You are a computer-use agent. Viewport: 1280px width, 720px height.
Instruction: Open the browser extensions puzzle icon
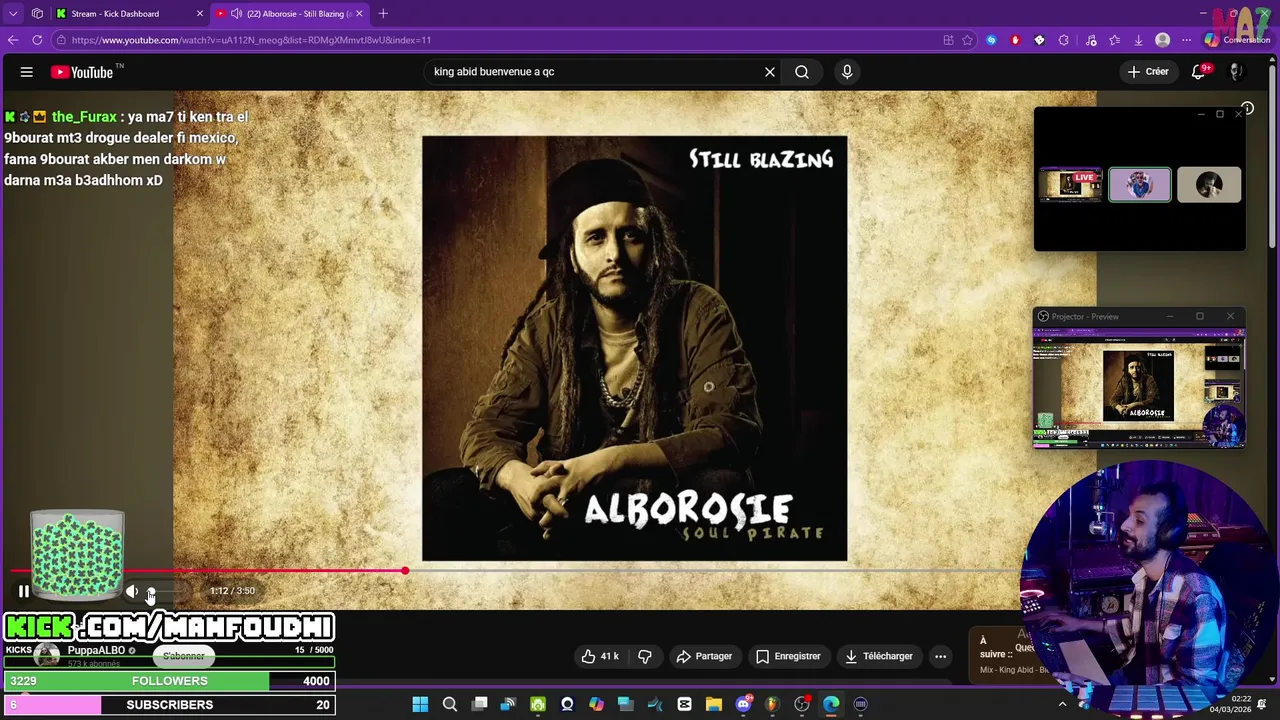point(1064,40)
